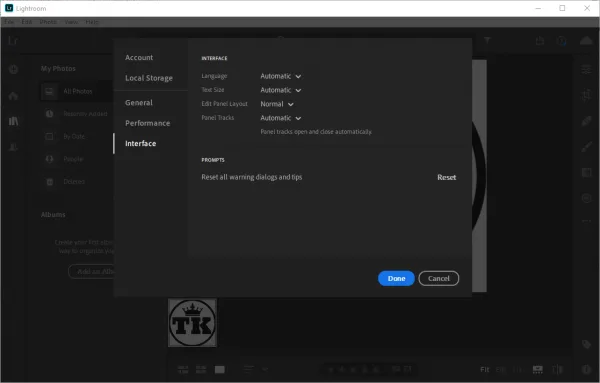Open the View menu
600x383 pixels.
[x=72, y=22]
